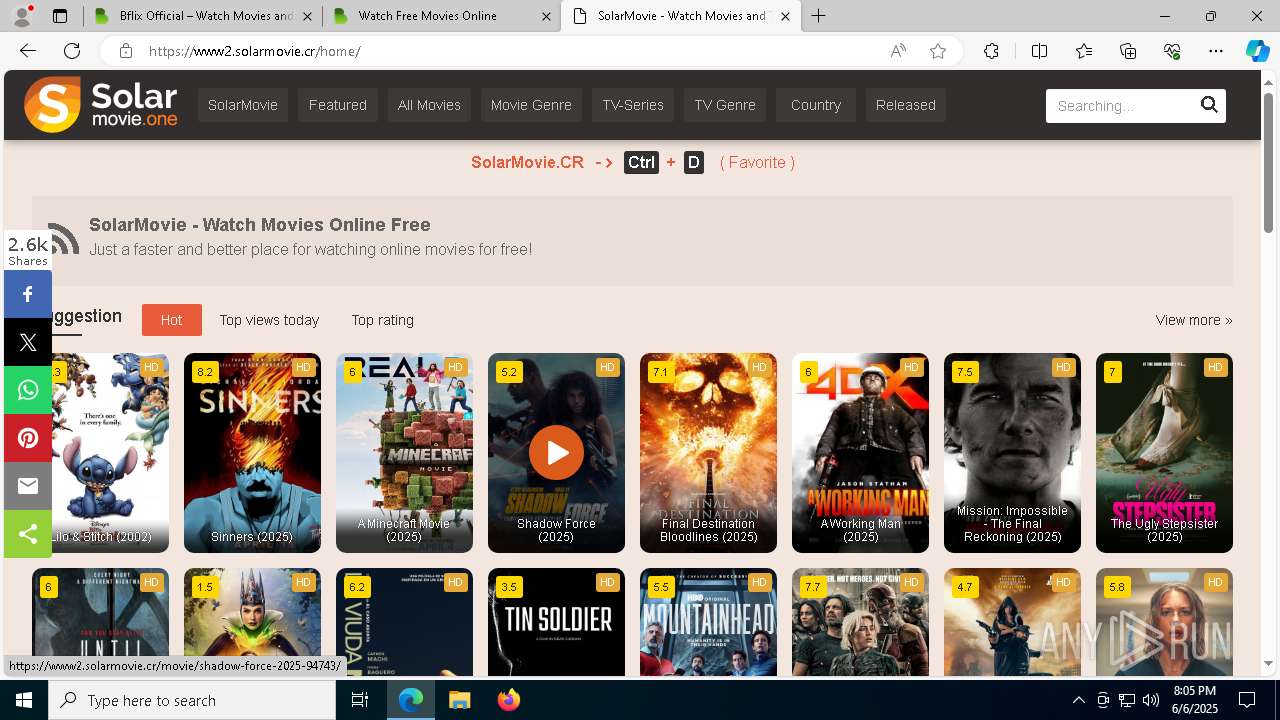Expand TV Genre menu
Viewport: 1280px width, 720px height.
725,105
